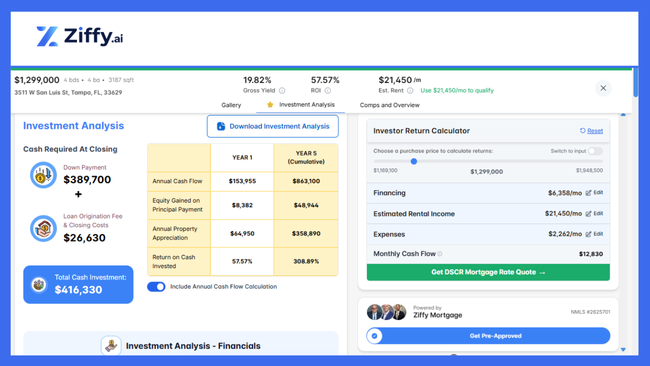Click the Year 5 return value 308.89%

[306, 262]
